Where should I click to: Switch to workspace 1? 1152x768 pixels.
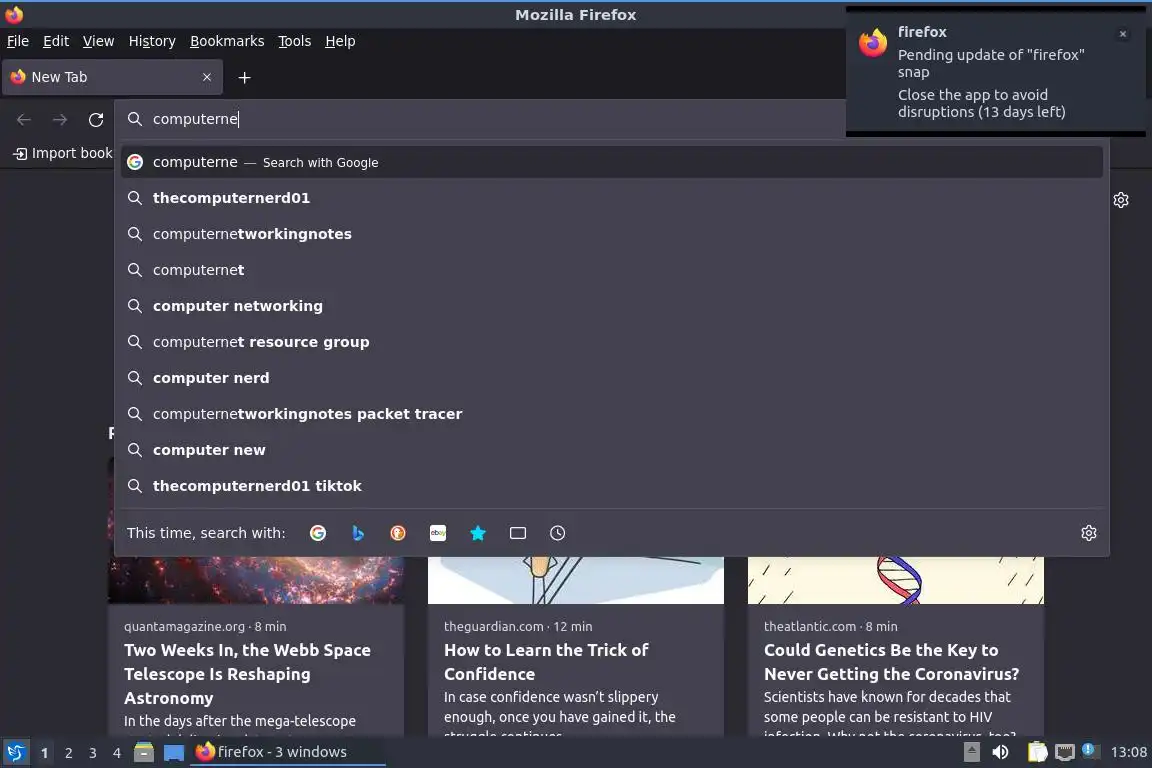[x=45, y=753]
